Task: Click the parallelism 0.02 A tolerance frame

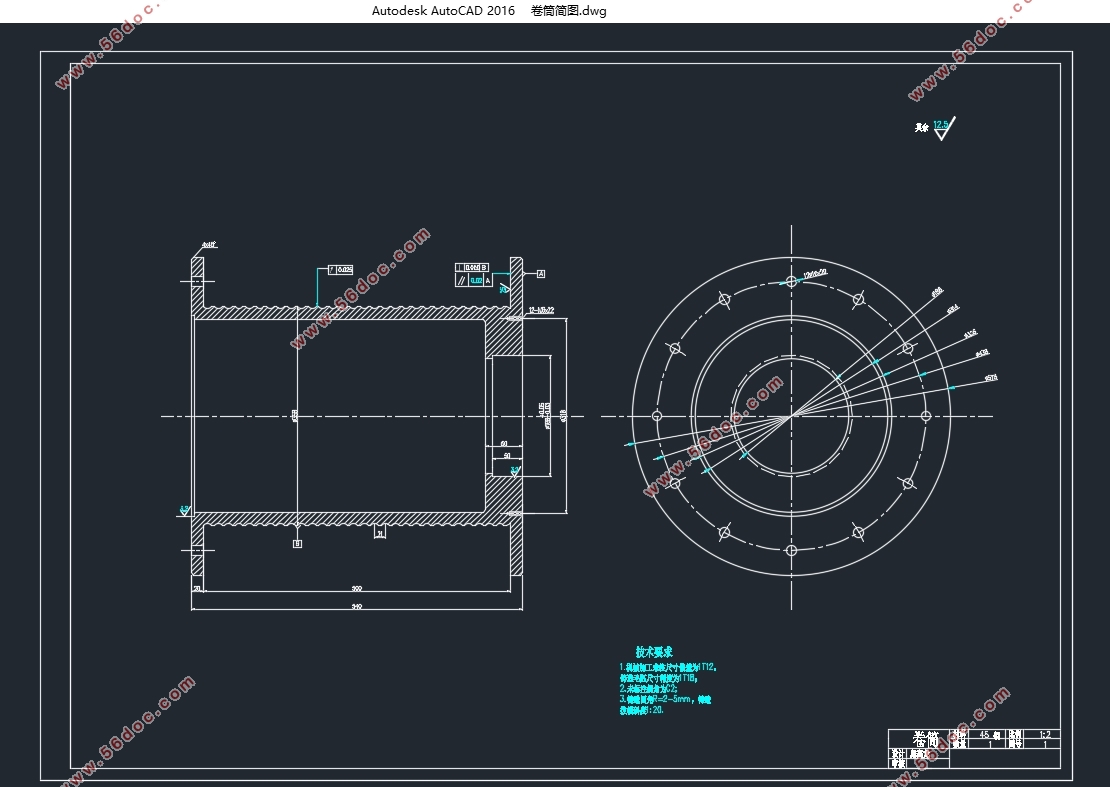Action: pos(474,281)
